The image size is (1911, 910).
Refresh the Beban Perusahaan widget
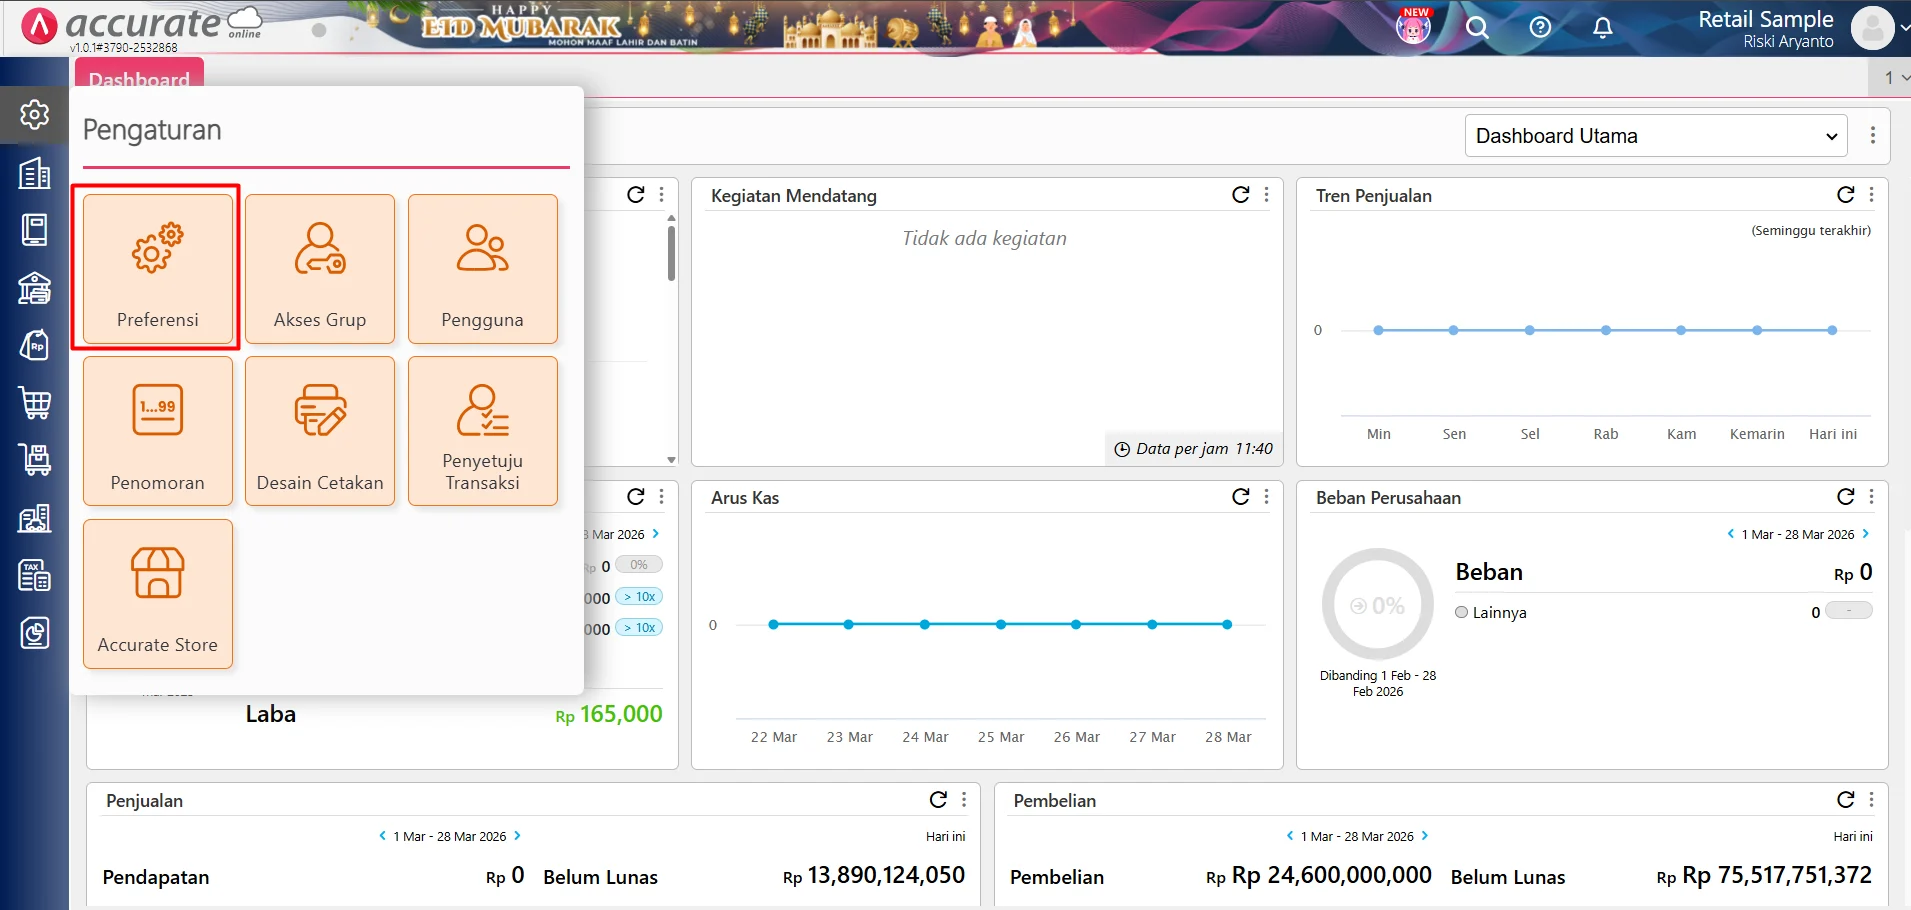(1846, 497)
